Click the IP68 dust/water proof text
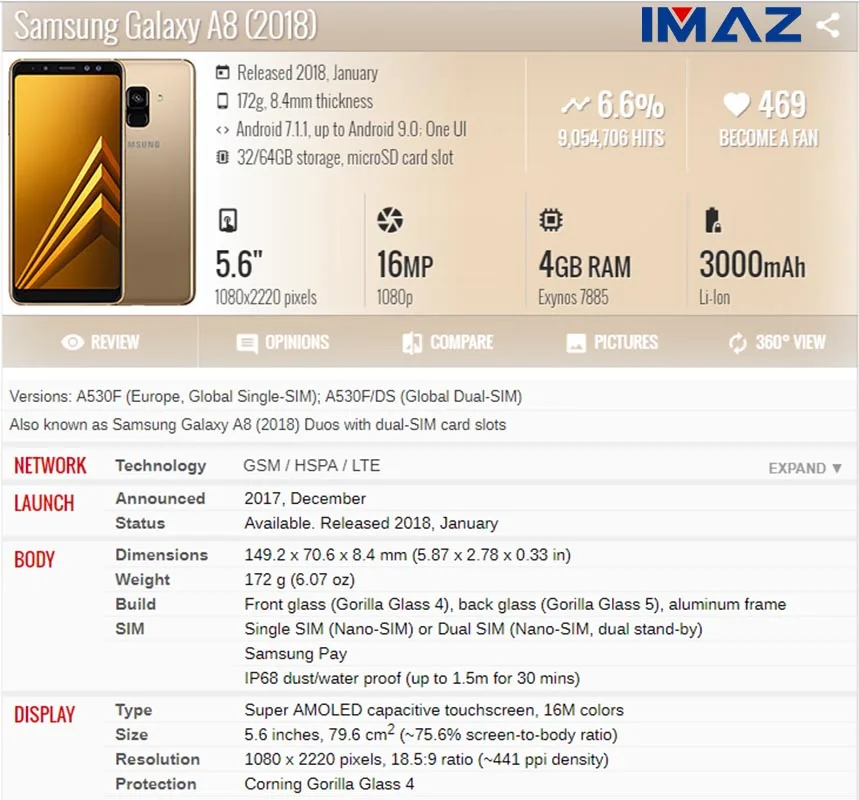The image size is (859, 800). point(412,678)
